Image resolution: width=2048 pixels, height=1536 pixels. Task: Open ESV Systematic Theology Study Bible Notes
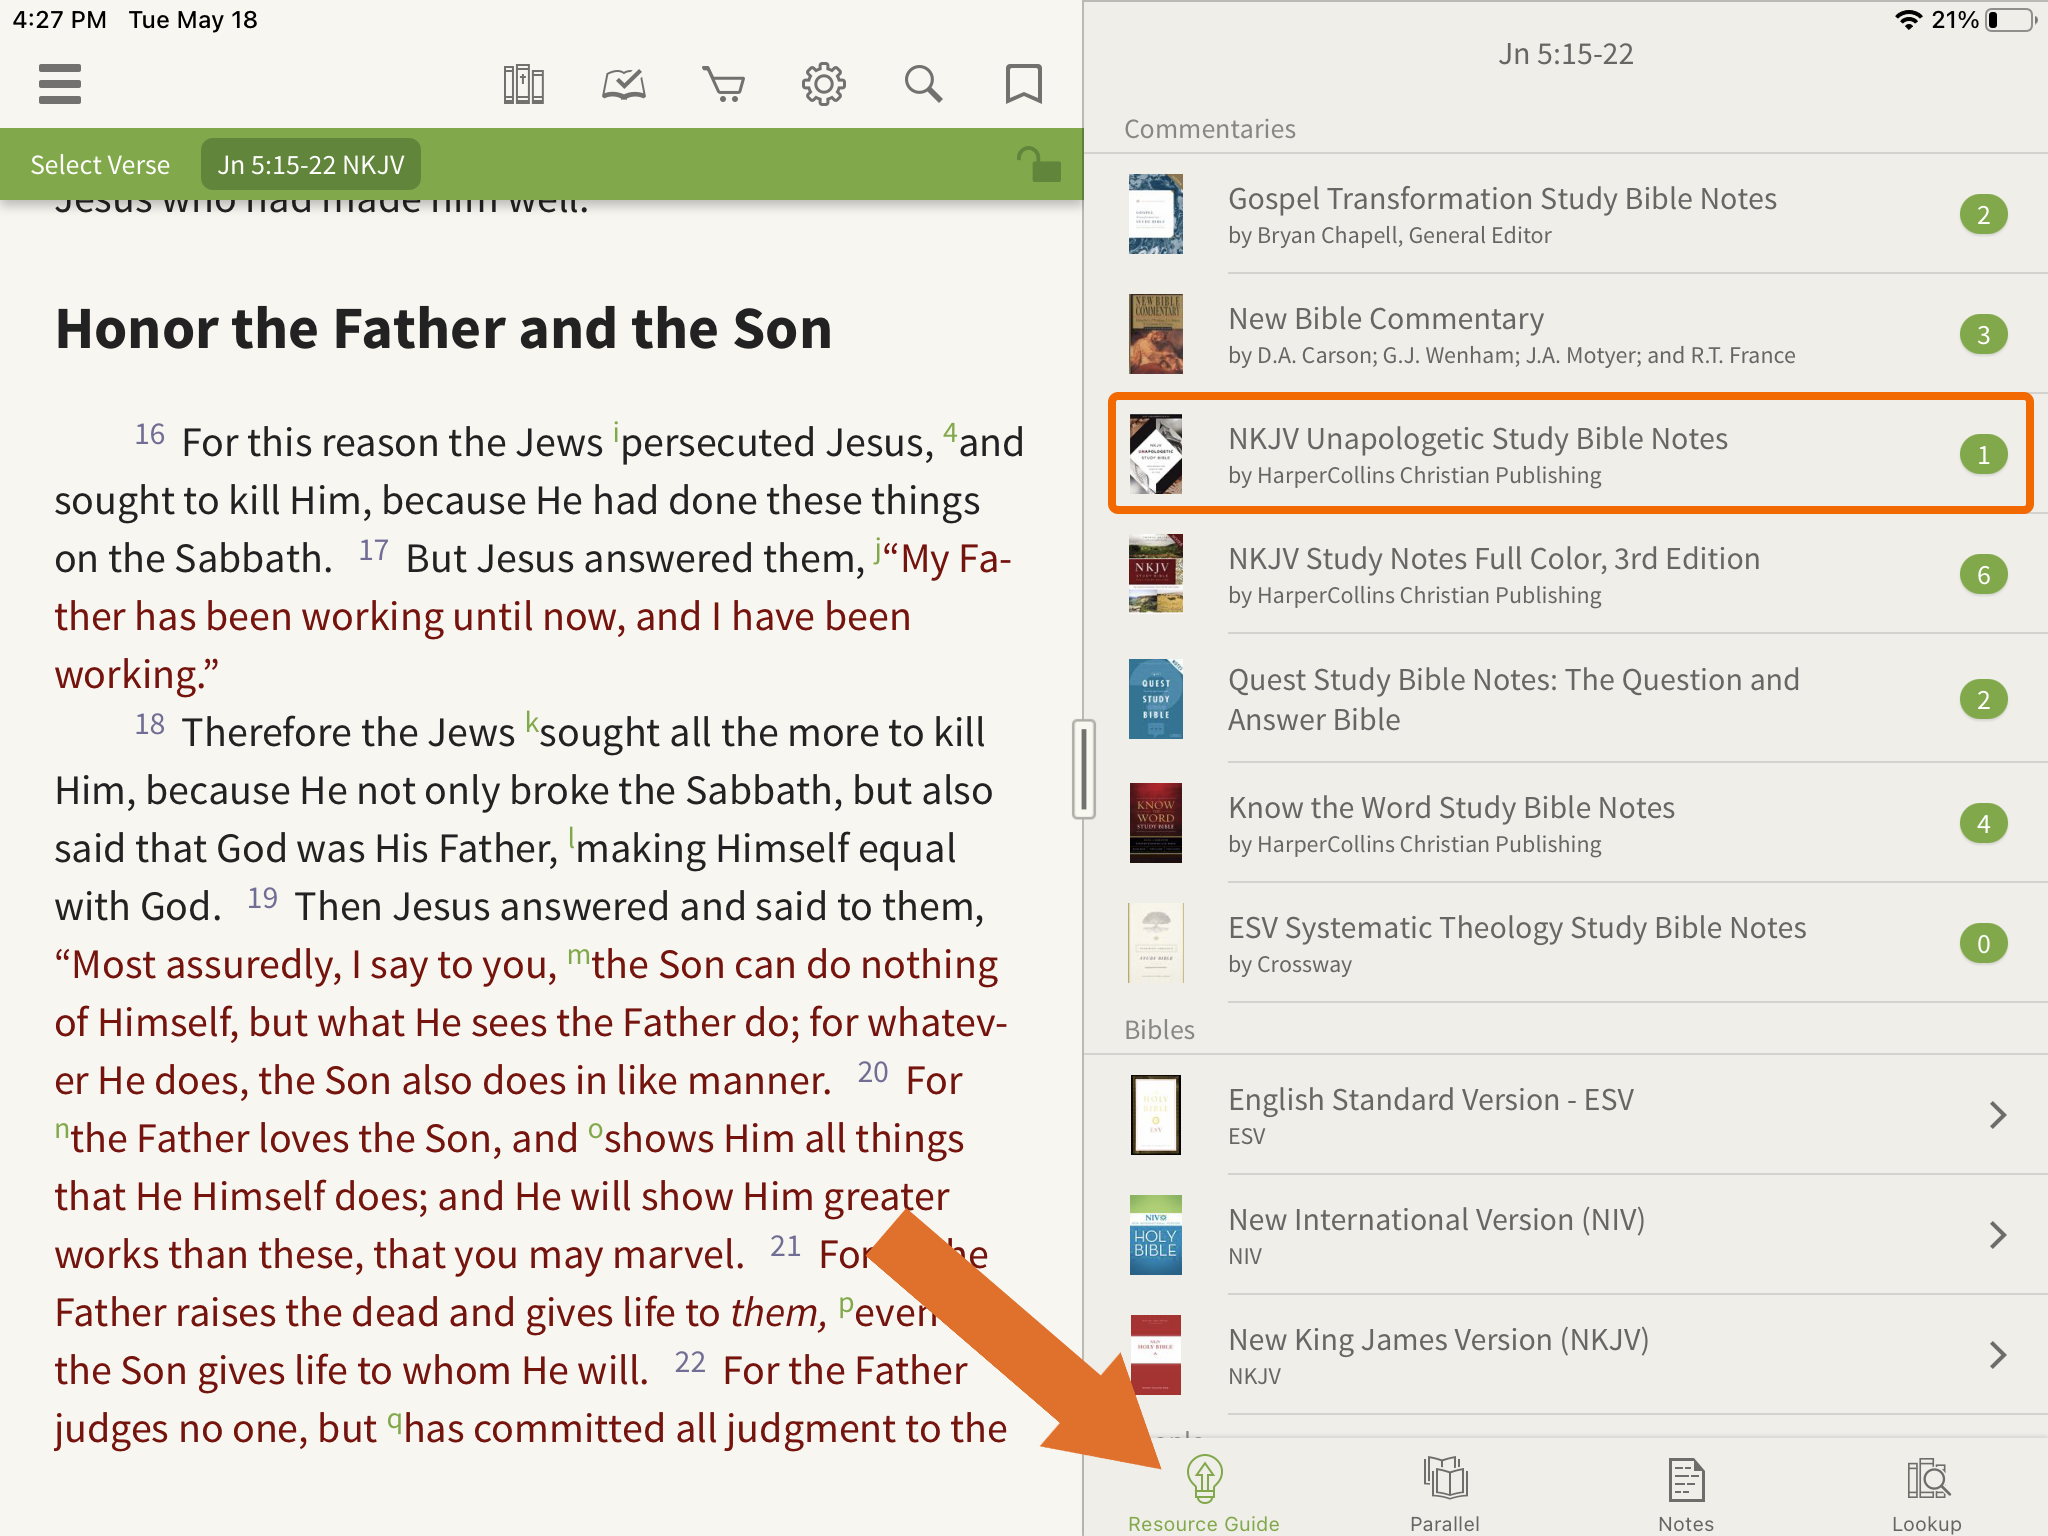(x=1566, y=943)
